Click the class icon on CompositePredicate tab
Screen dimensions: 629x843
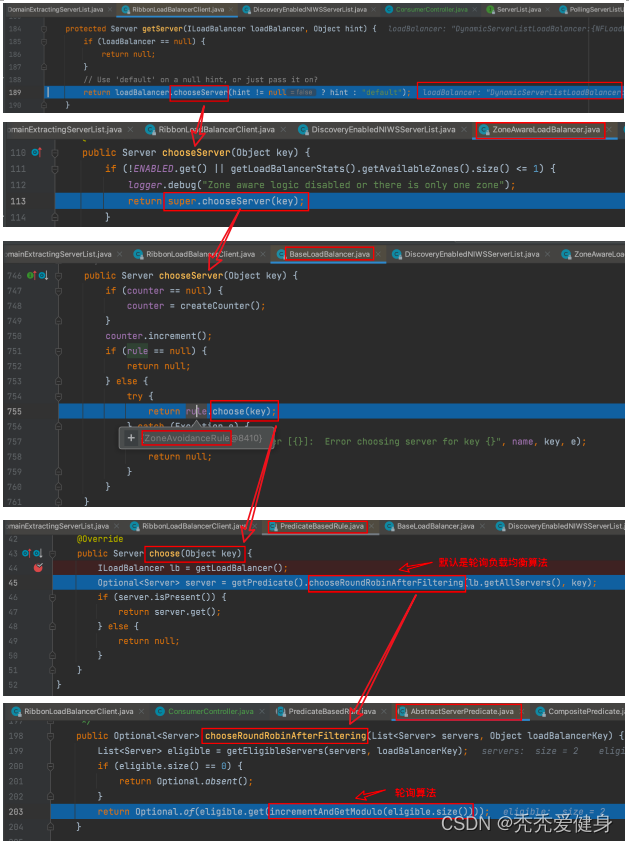pos(541,711)
